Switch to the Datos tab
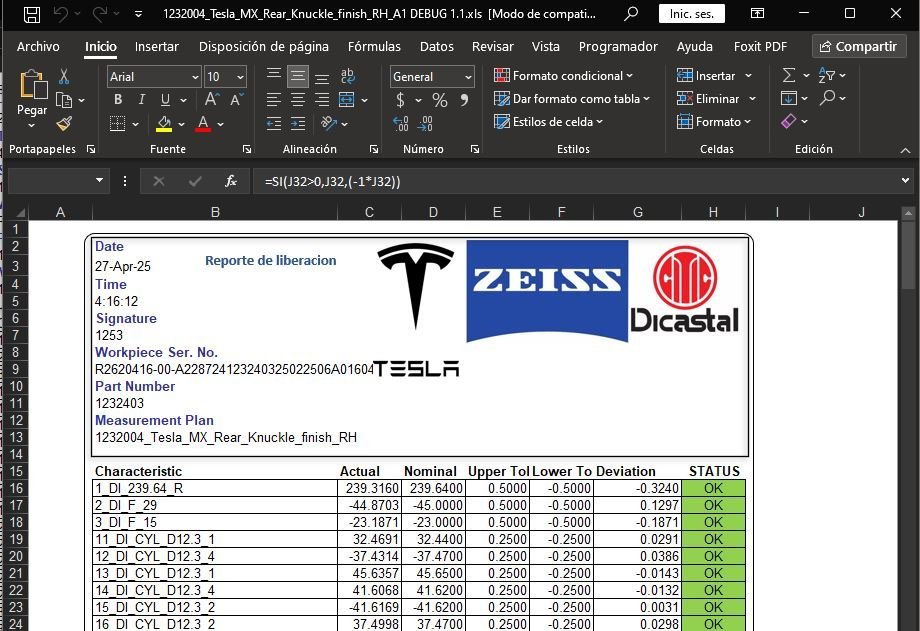This screenshot has height=631, width=920. tap(437, 46)
